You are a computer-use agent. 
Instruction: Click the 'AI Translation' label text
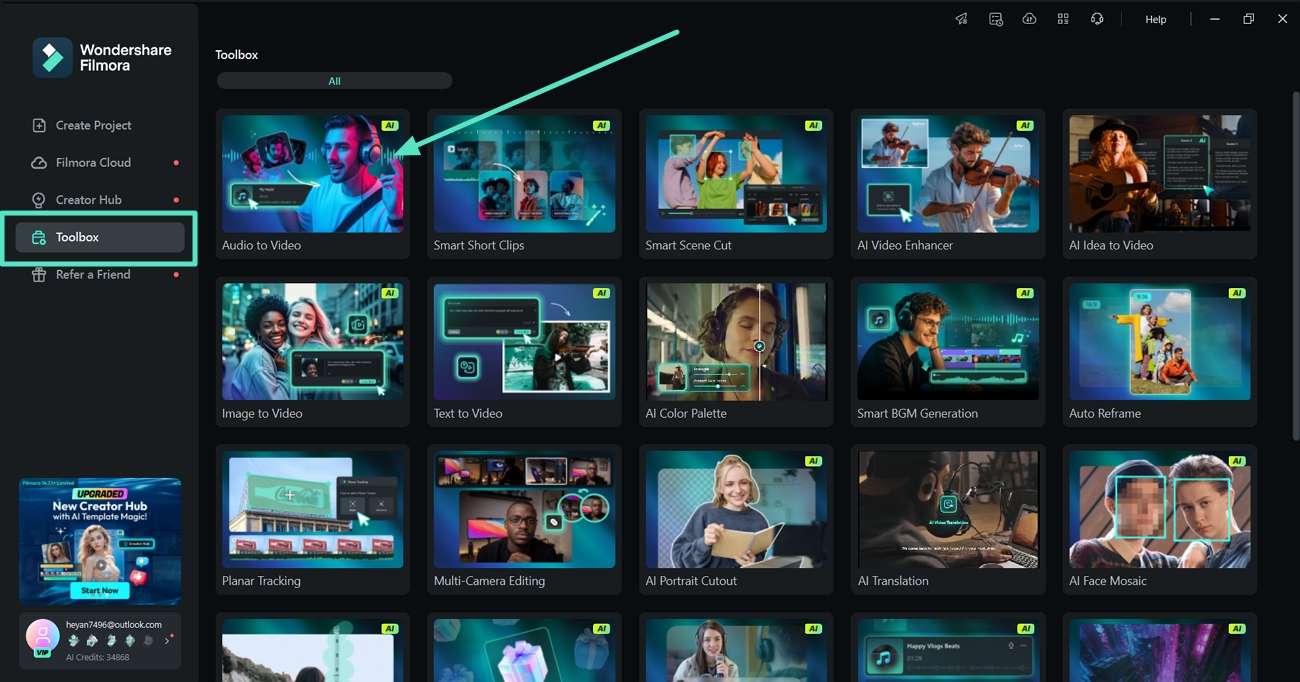pyautogui.click(x=893, y=581)
